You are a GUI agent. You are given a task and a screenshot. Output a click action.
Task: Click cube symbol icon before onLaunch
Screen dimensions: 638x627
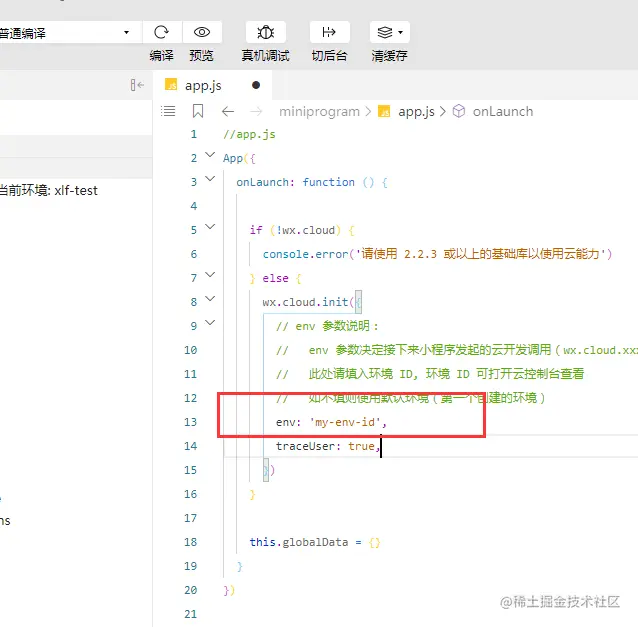click(459, 111)
